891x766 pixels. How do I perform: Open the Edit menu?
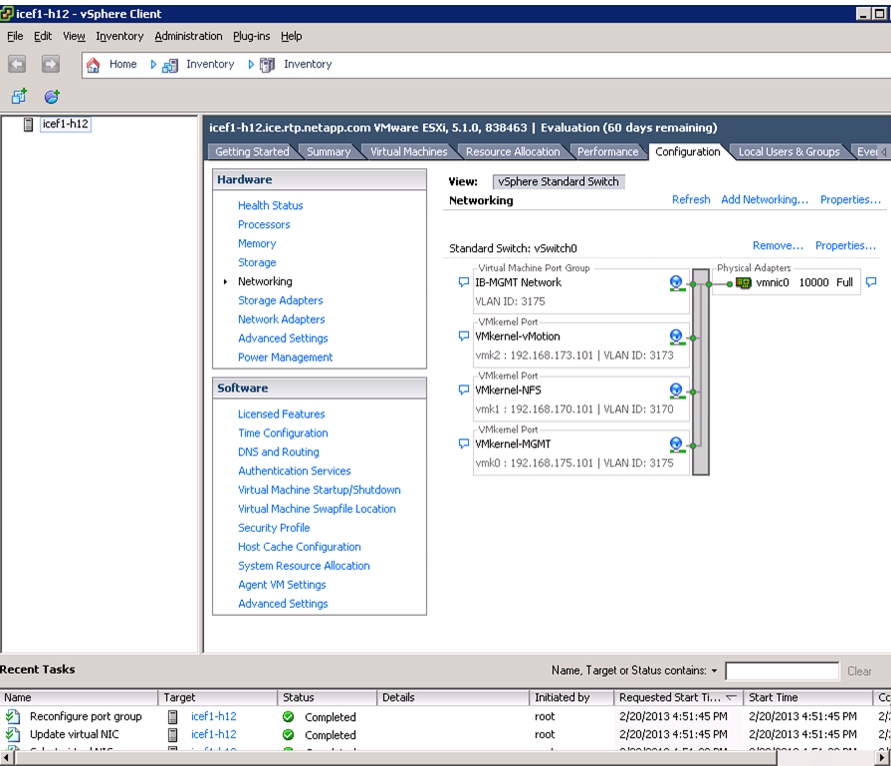click(x=43, y=36)
